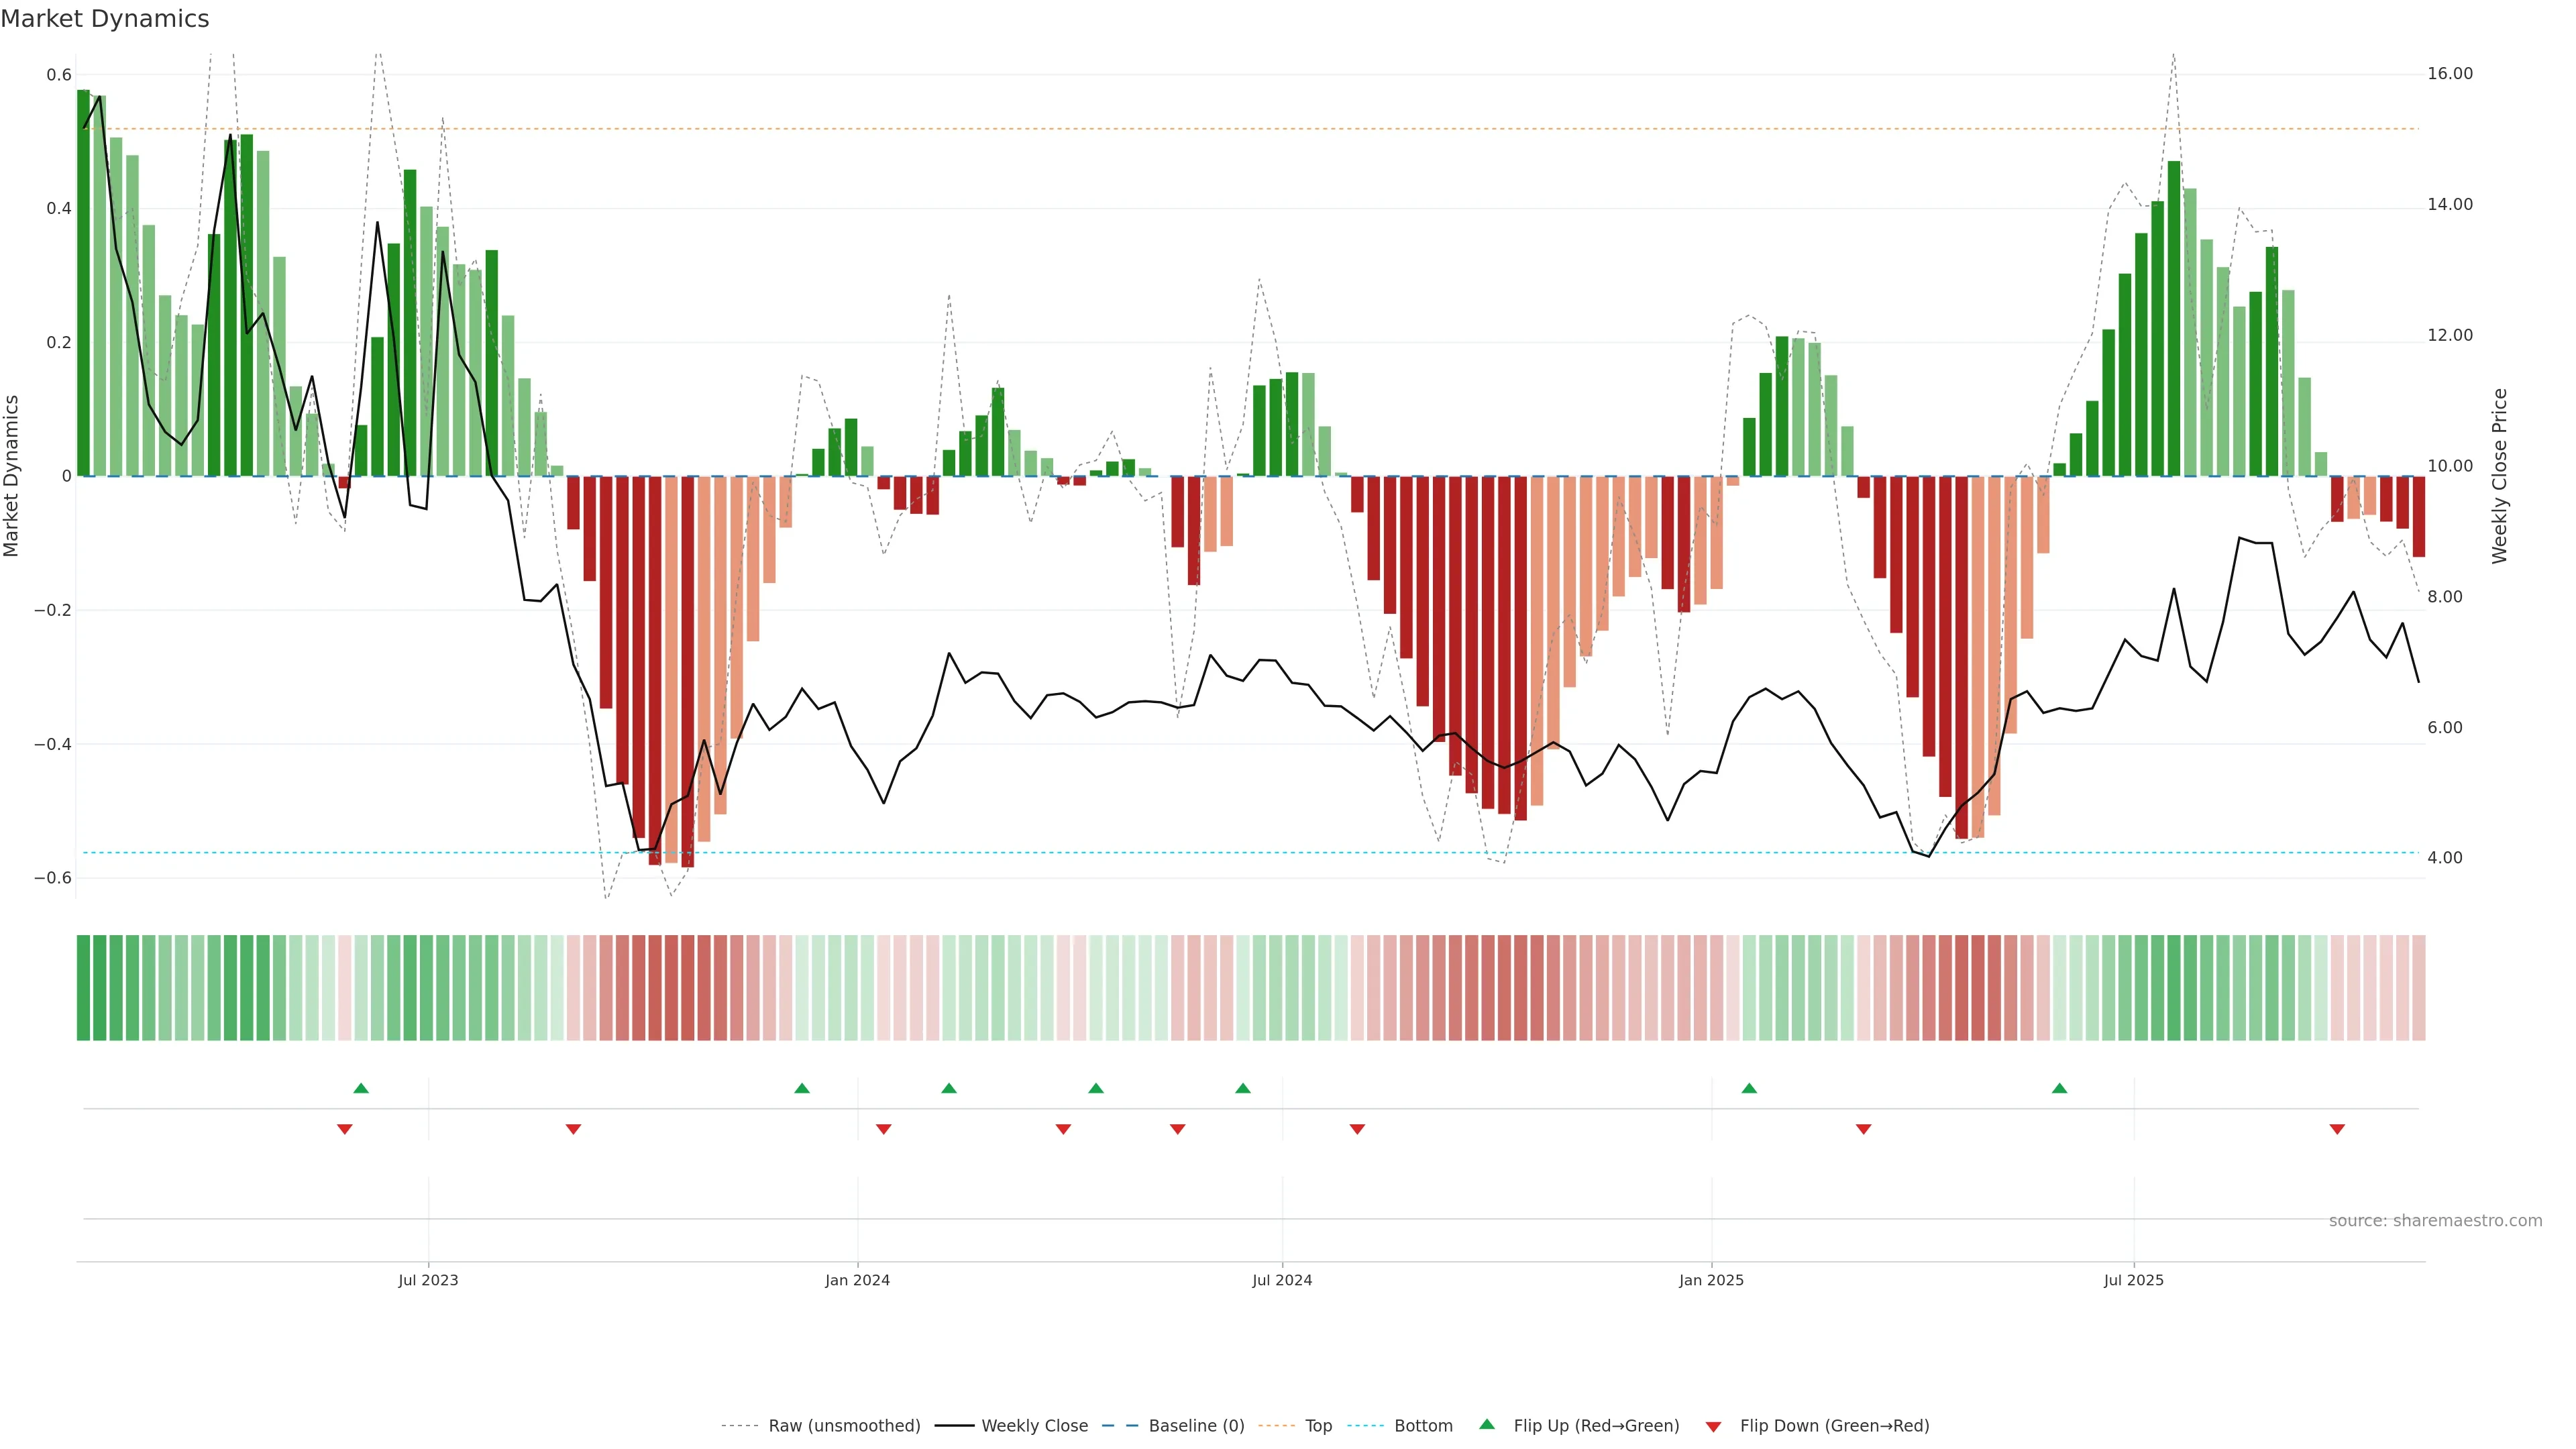Click the Jul 2024 x-axis label
Image resolution: width=2576 pixels, height=1449 pixels.
pos(1282,1280)
